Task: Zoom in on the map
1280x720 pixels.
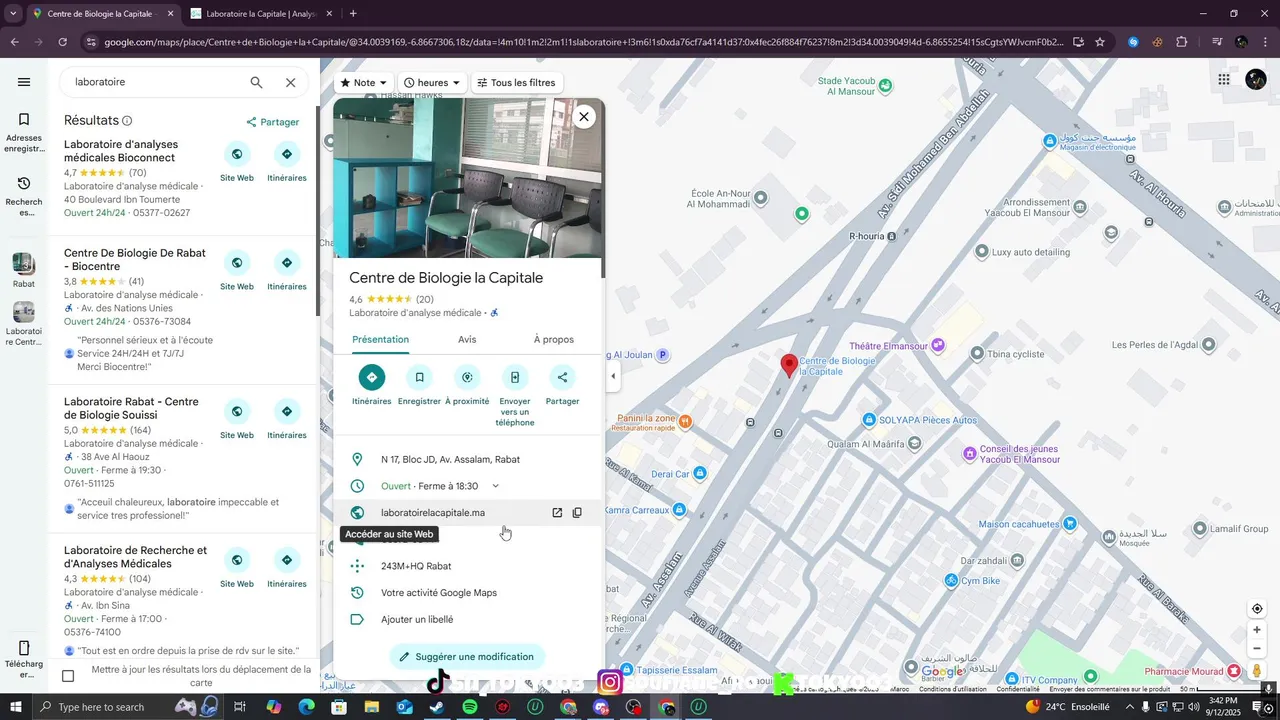Action: [1257, 630]
